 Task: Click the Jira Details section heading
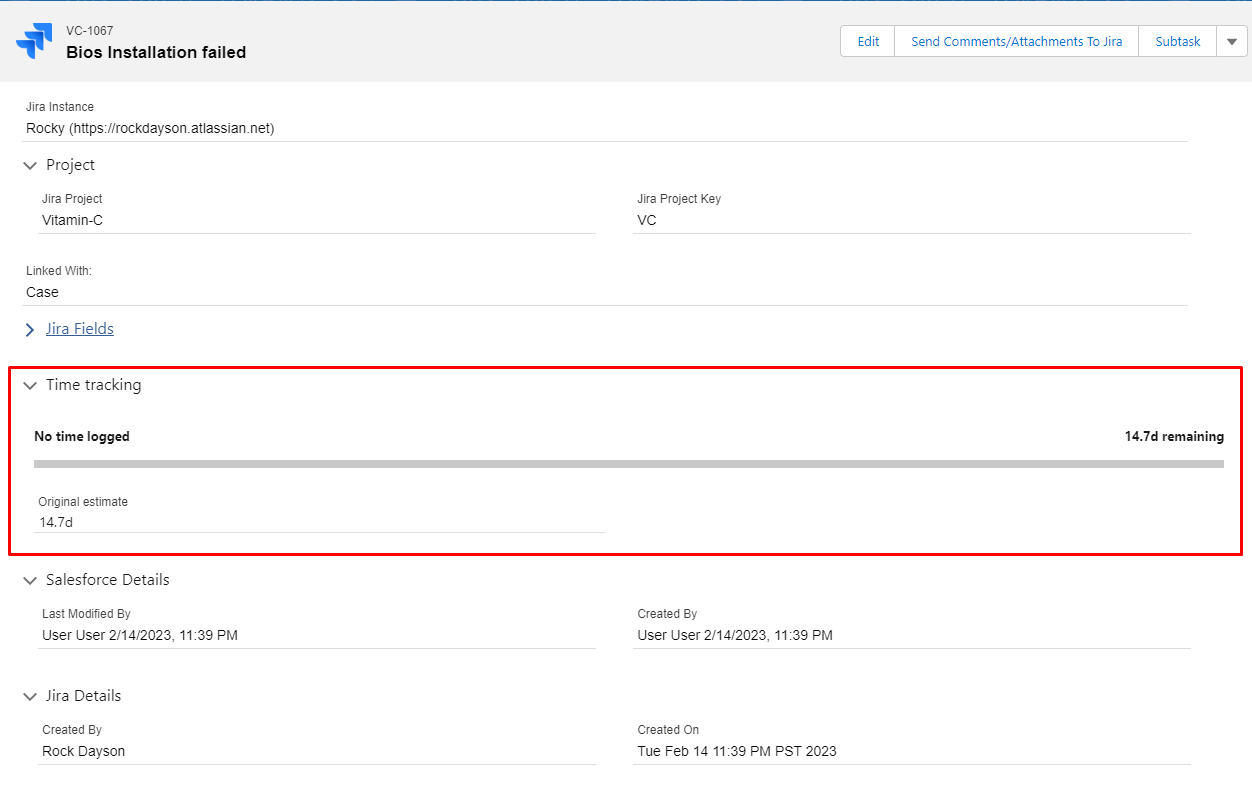(x=83, y=696)
